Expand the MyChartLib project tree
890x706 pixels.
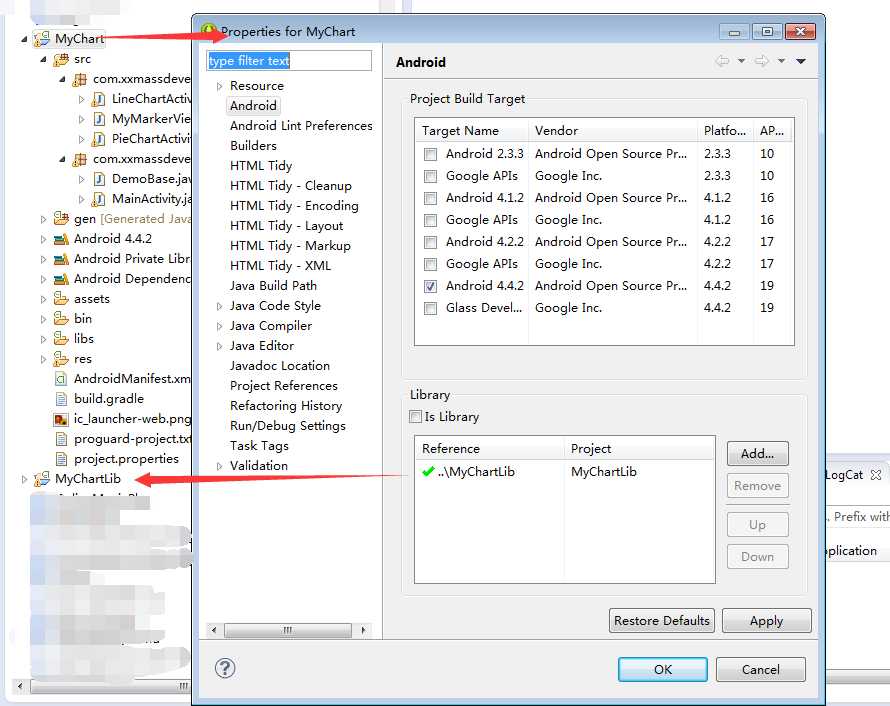[24, 479]
